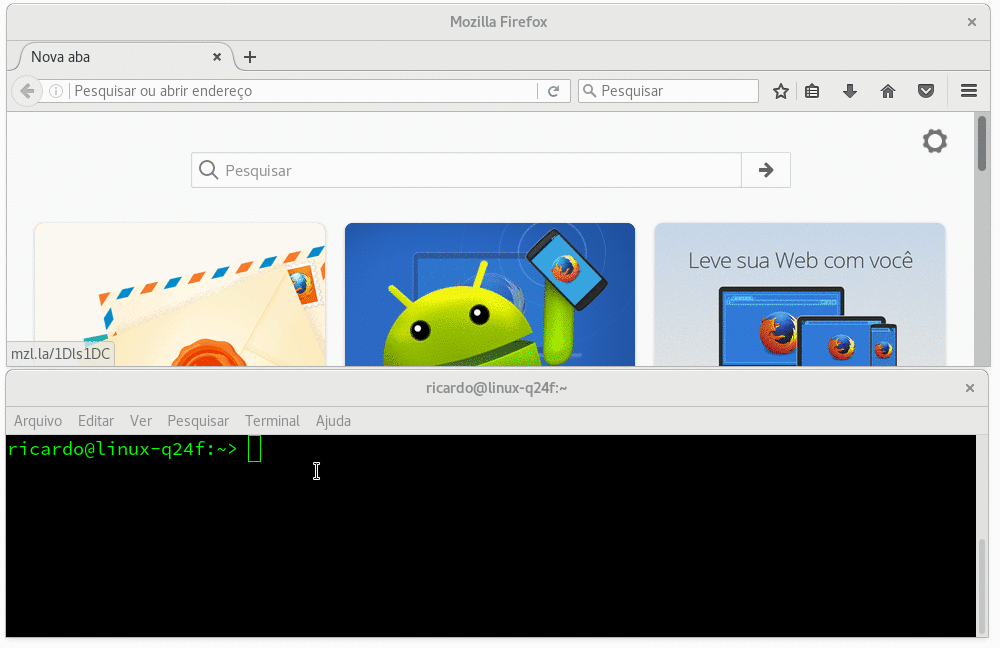Open the Android Firefox tile
The width and height of the screenshot is (1000, 648).
click(490, 295)
